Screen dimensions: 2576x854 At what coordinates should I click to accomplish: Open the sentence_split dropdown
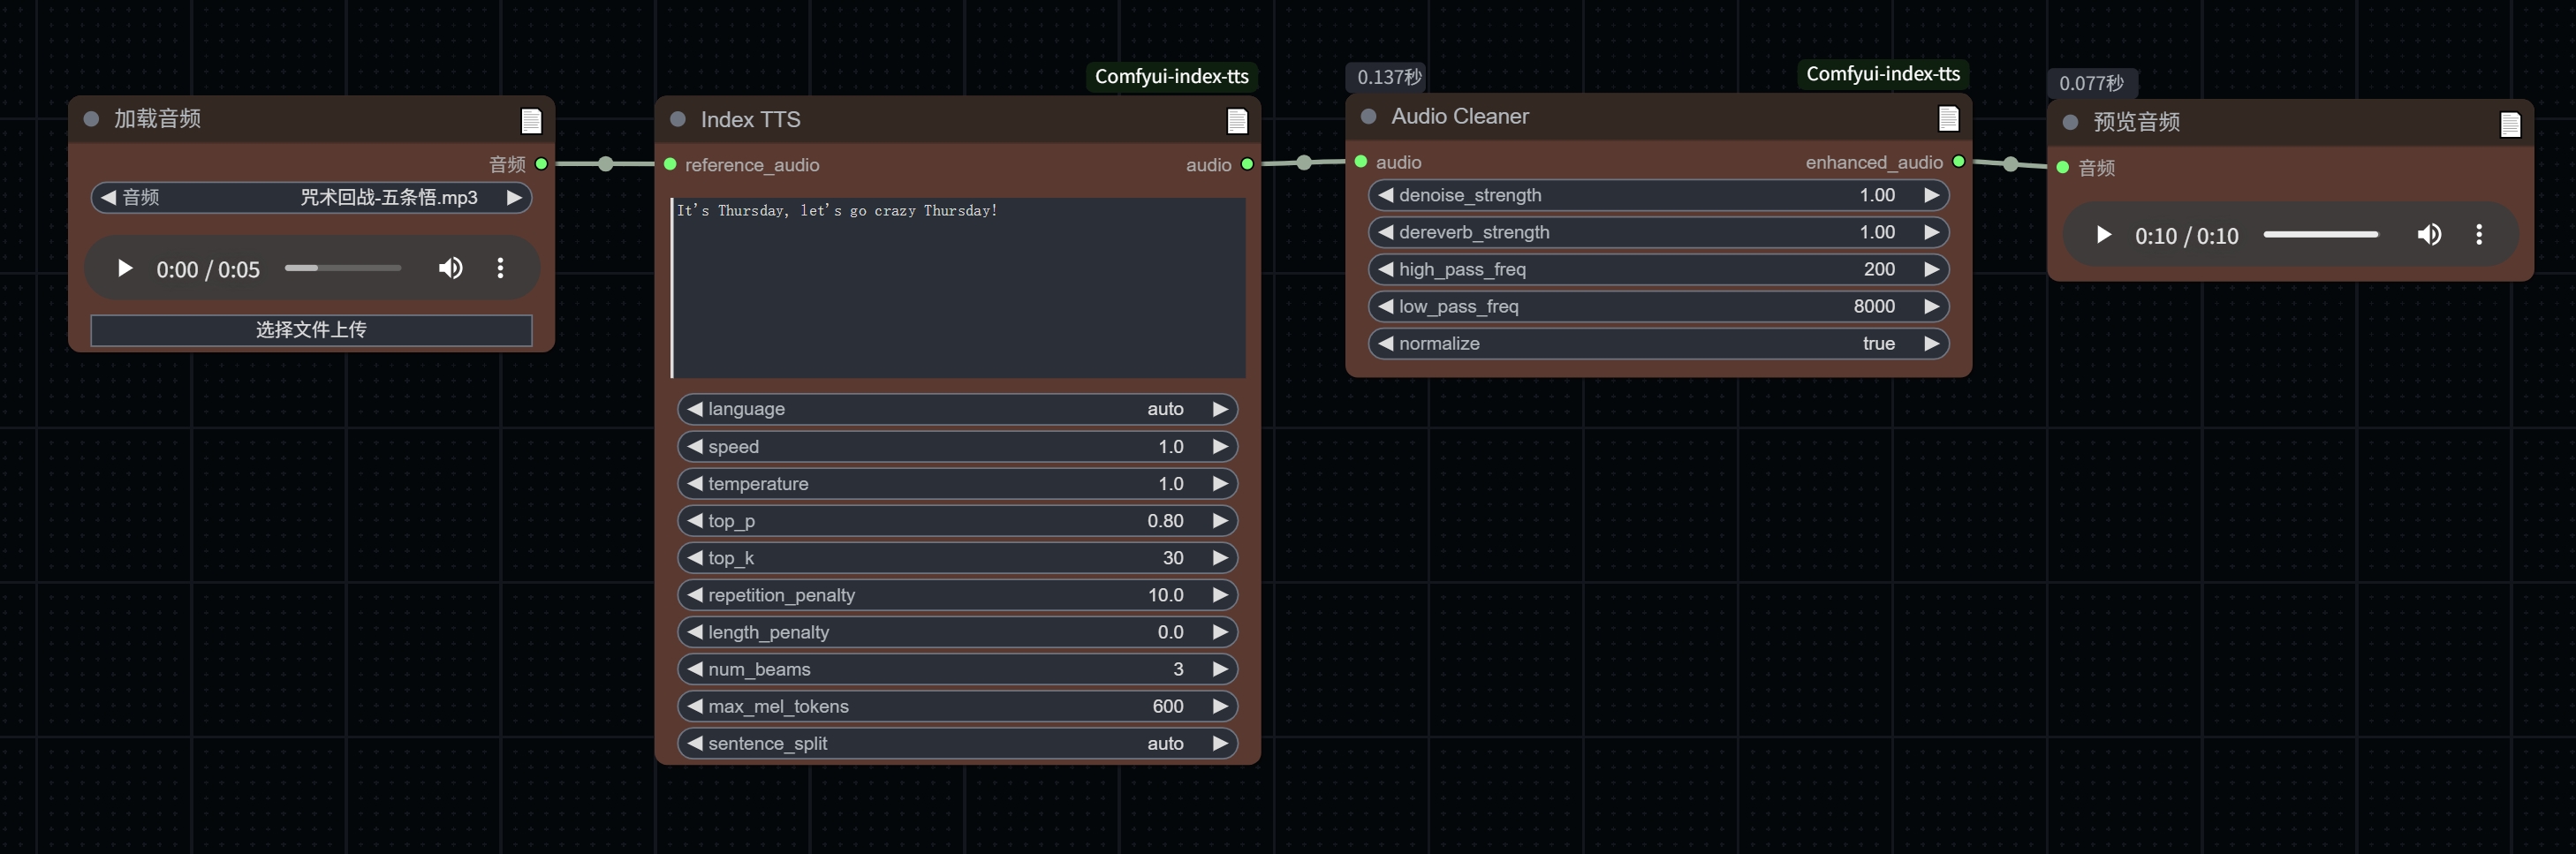[x=957, y=744]
